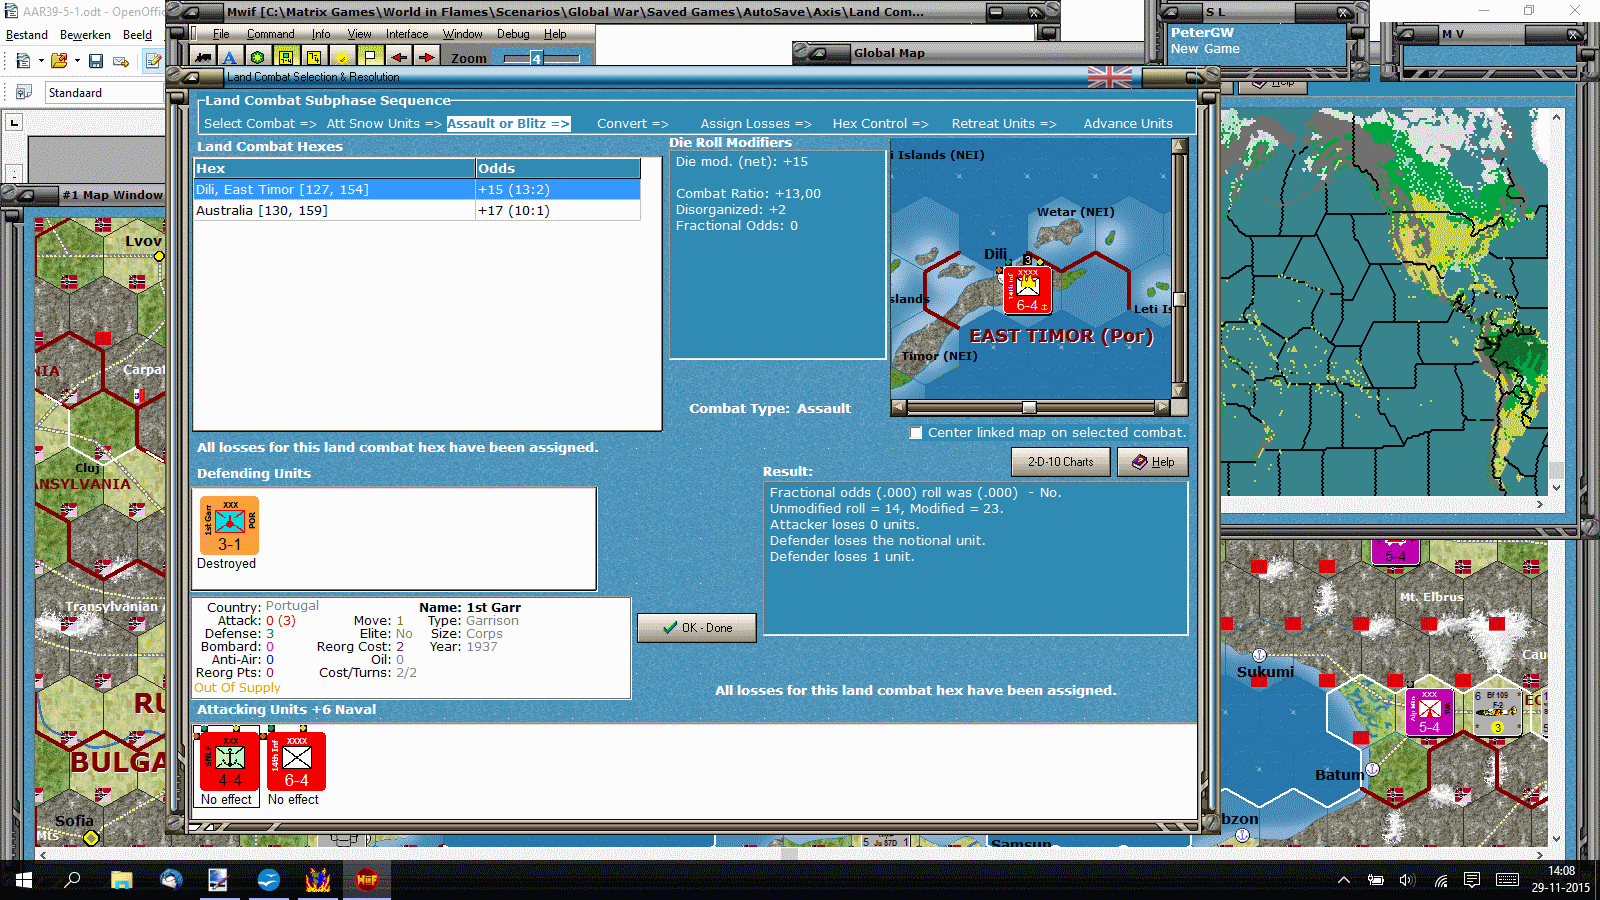Show hidden system tray icons chevron

1344,880
